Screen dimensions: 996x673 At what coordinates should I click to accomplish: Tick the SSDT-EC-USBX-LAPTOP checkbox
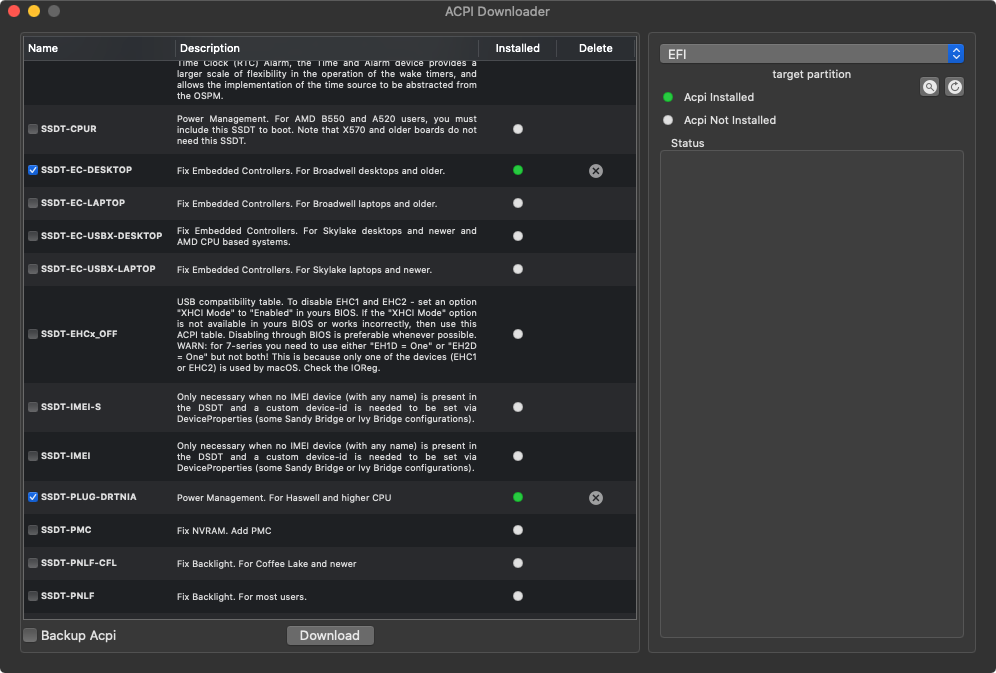coord(33,269)
